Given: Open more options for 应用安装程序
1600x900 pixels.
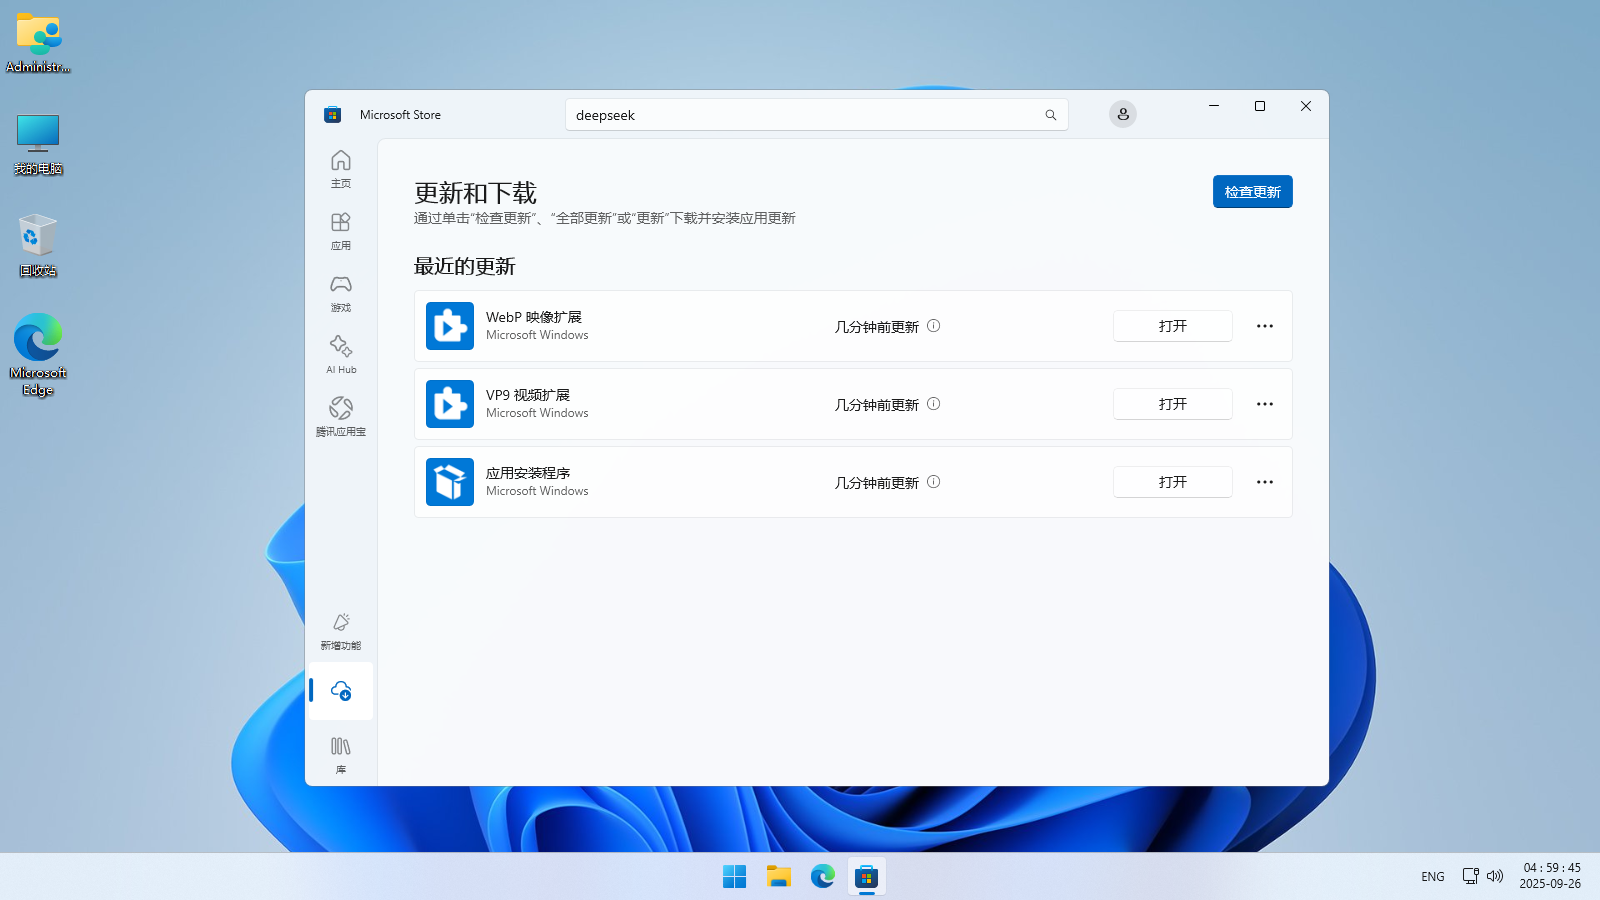Looking at the screenshot, I should [1265, 482].
